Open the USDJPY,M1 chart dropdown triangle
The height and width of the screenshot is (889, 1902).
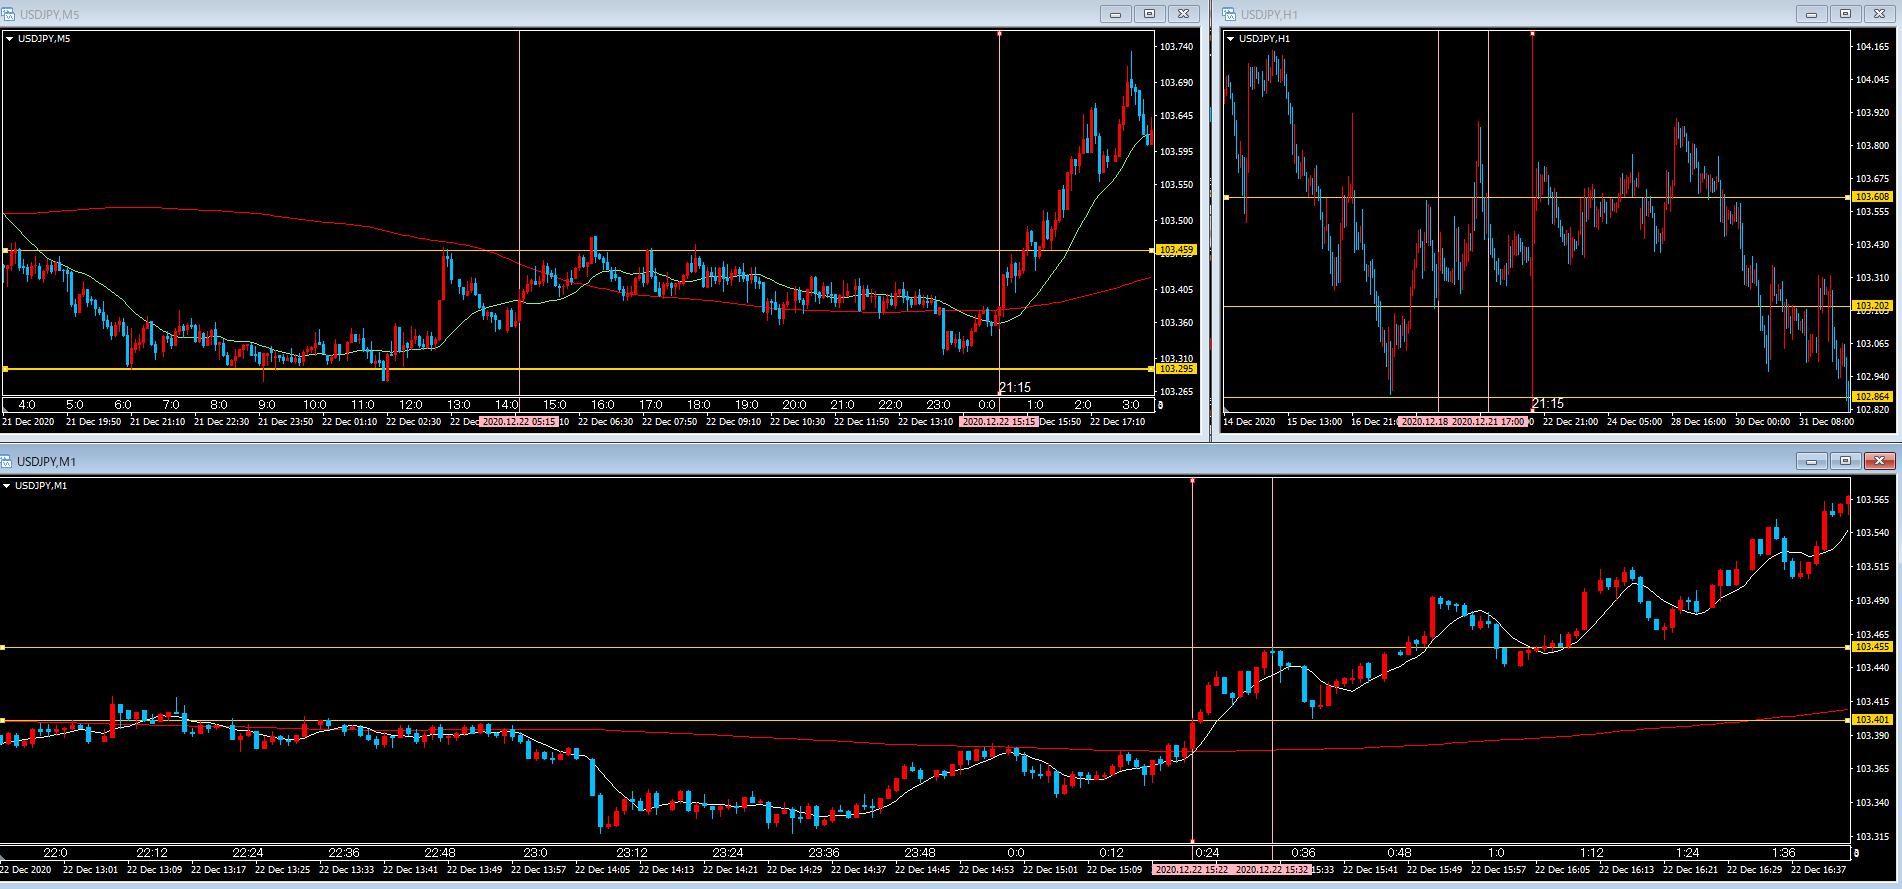7,486
